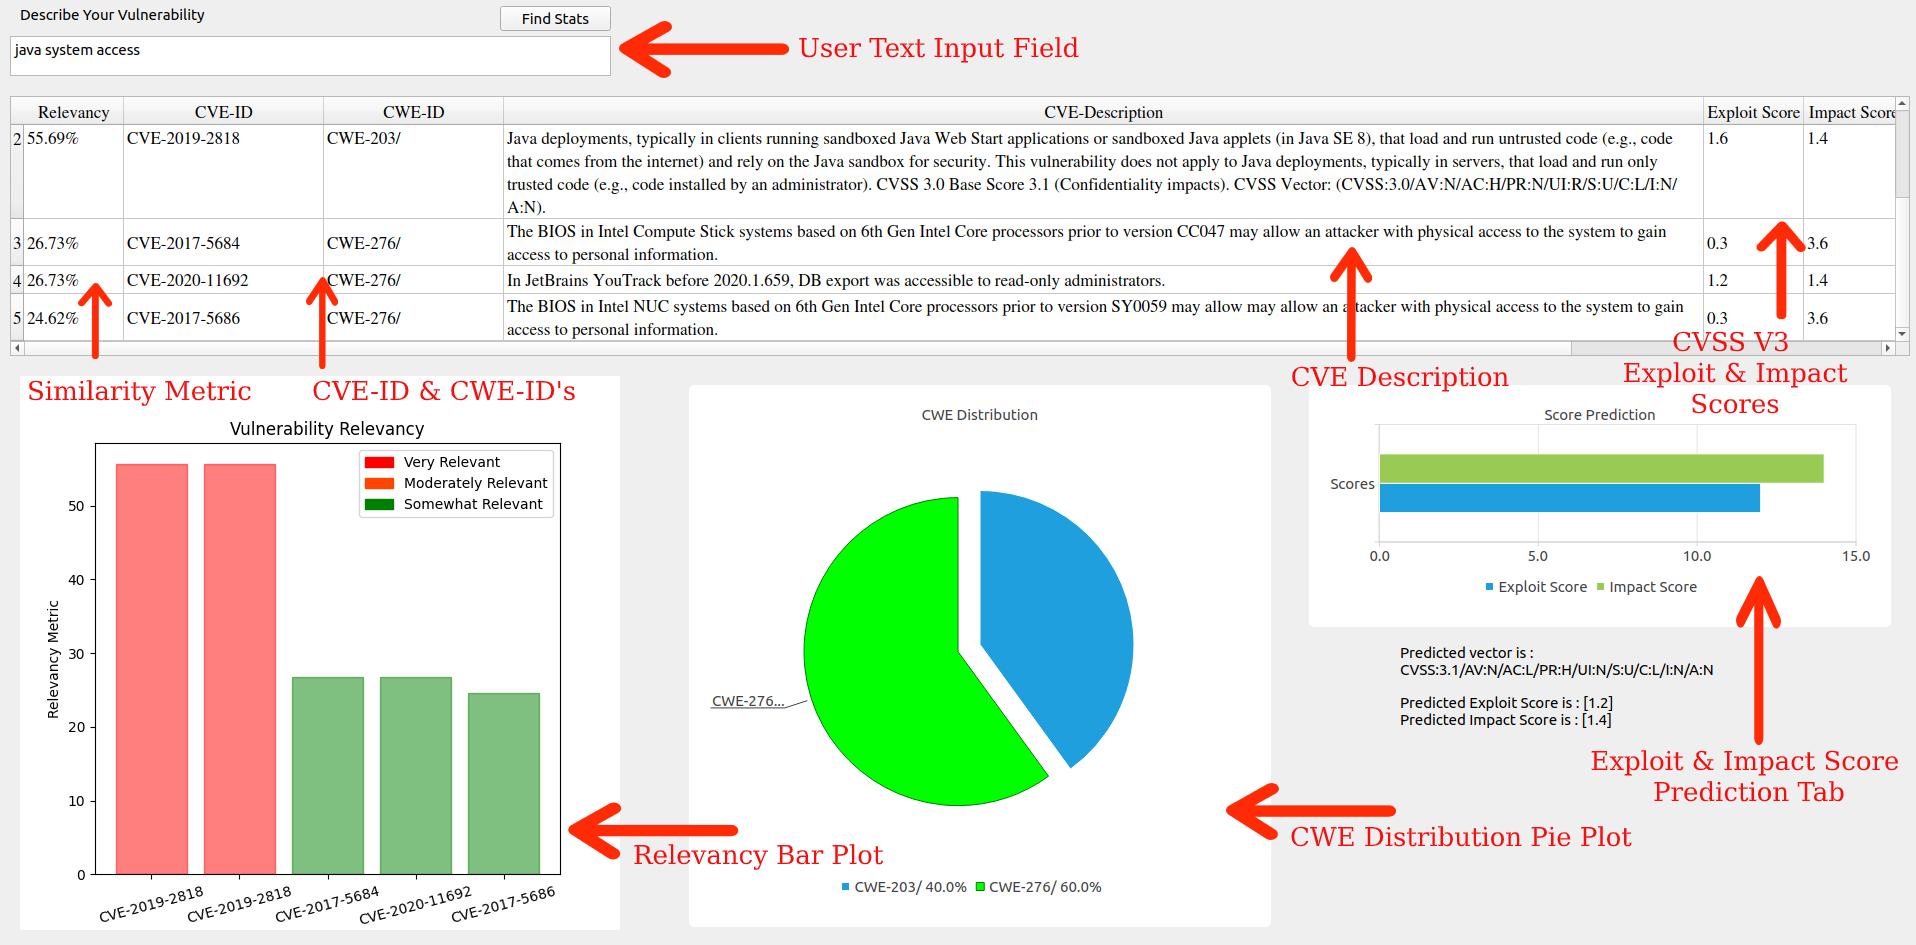Screen dimensions: 1916x945
Task: Click the CVE-ID column header
Action: click(223, 112)
